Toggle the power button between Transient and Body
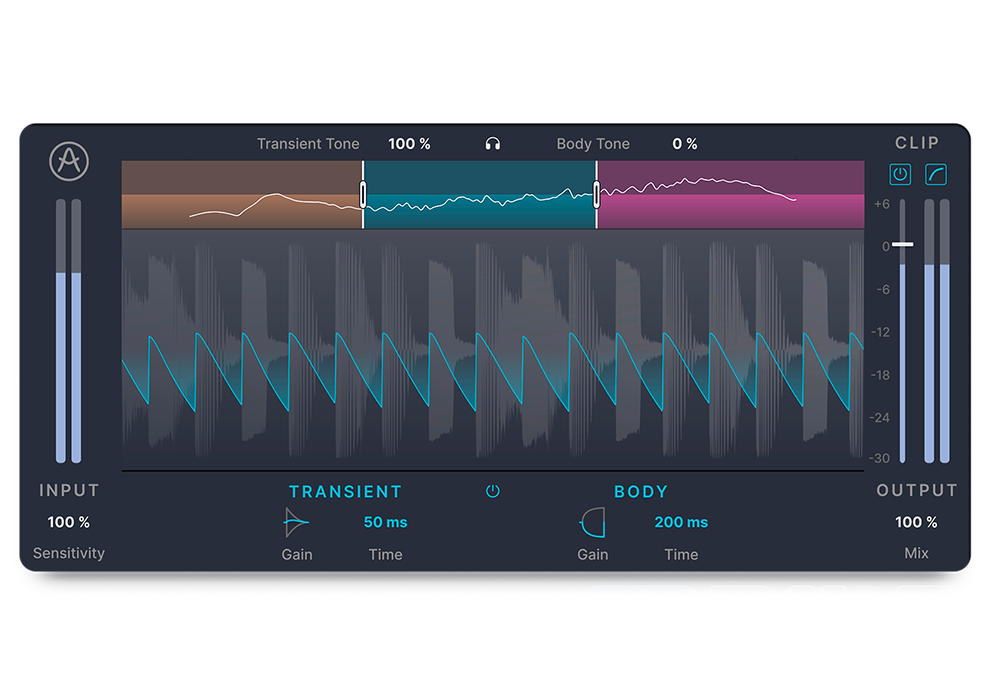 pos(493,491)
